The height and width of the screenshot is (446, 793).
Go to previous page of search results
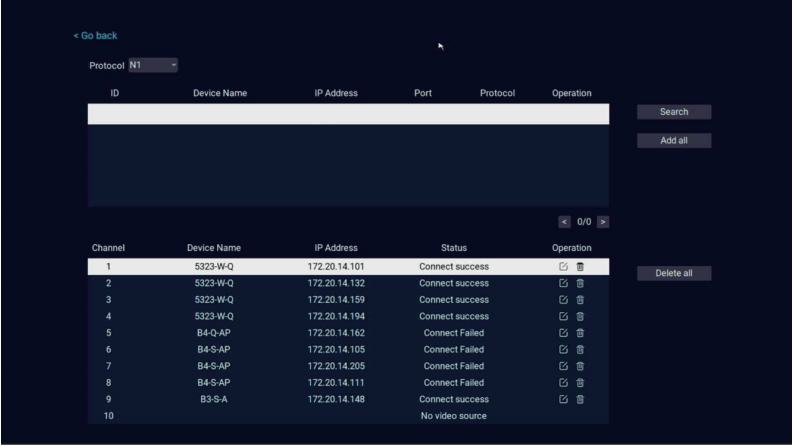[x=563, y=221]
